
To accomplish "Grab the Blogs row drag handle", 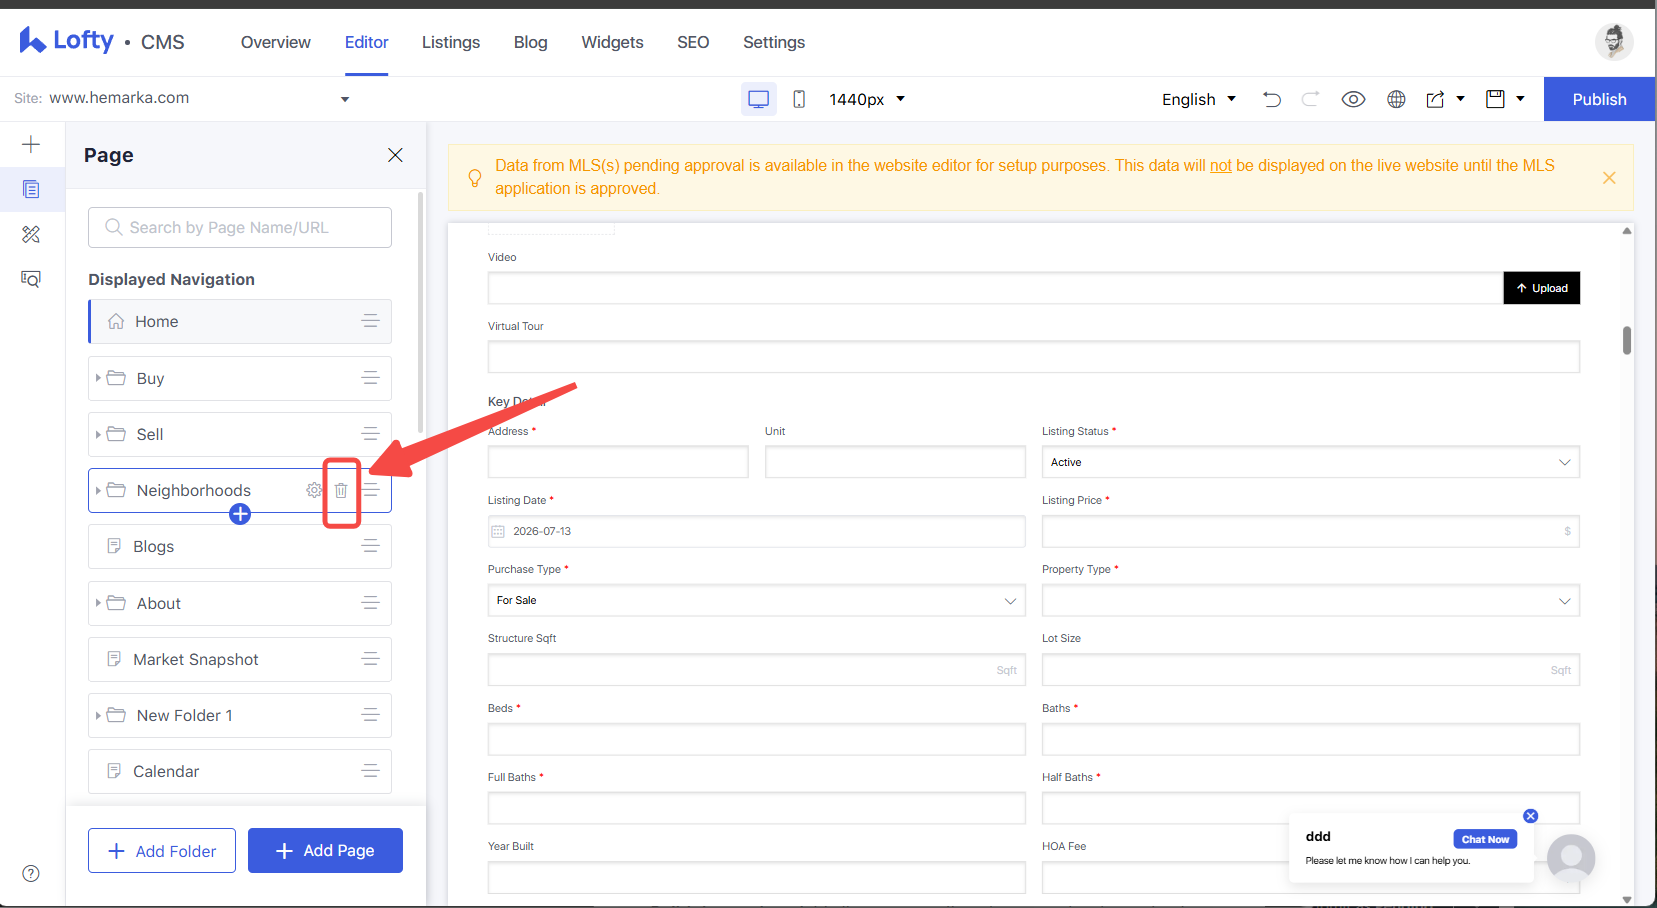I will [370, 546].
